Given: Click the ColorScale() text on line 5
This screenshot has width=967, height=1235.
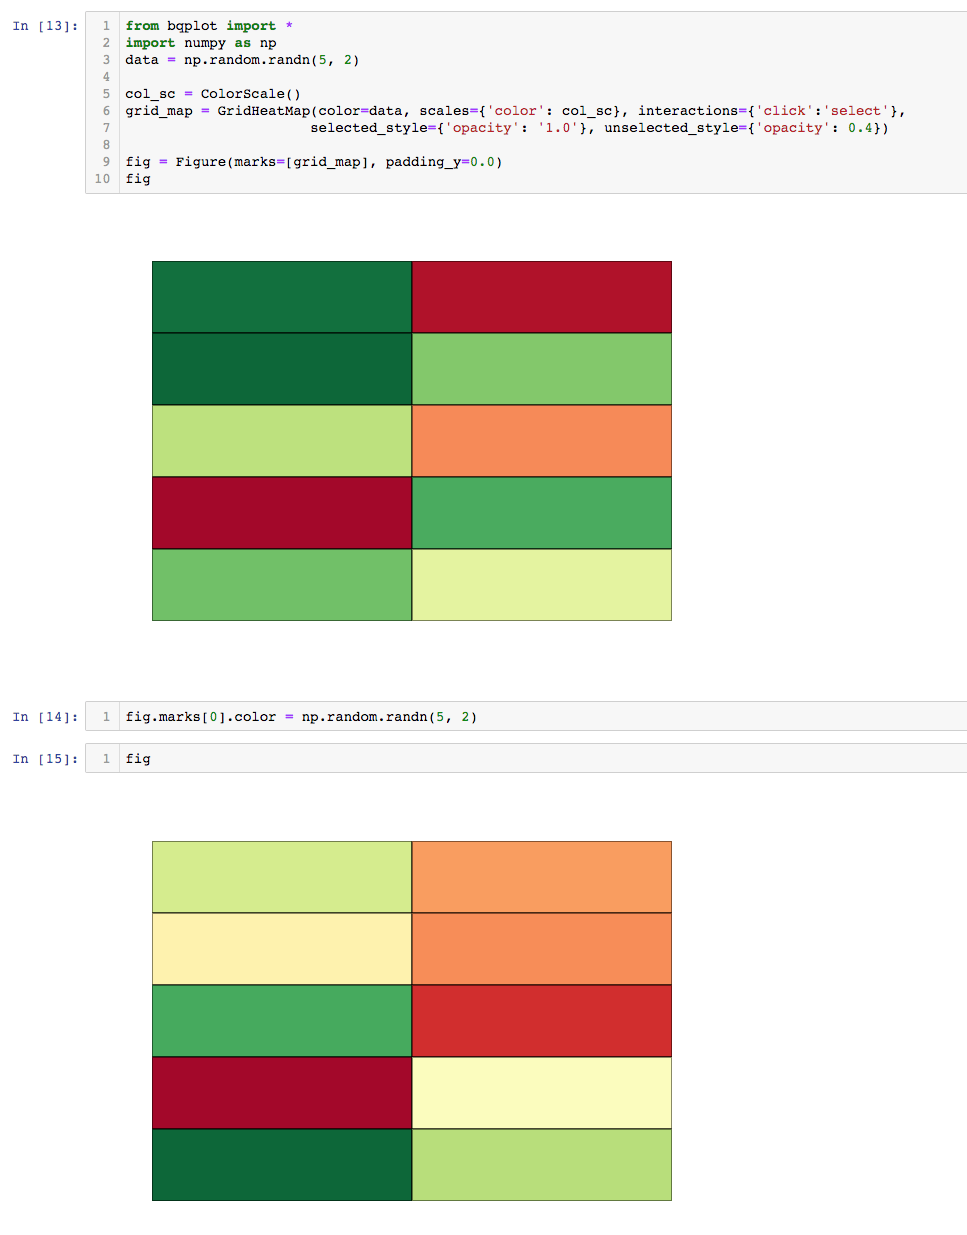Looking at the screenshot, I should [x=250, y=93].
